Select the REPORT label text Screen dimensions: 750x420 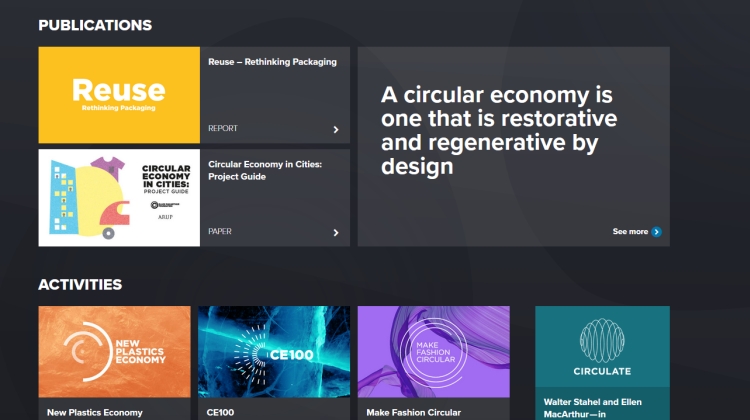pos(223,128)
